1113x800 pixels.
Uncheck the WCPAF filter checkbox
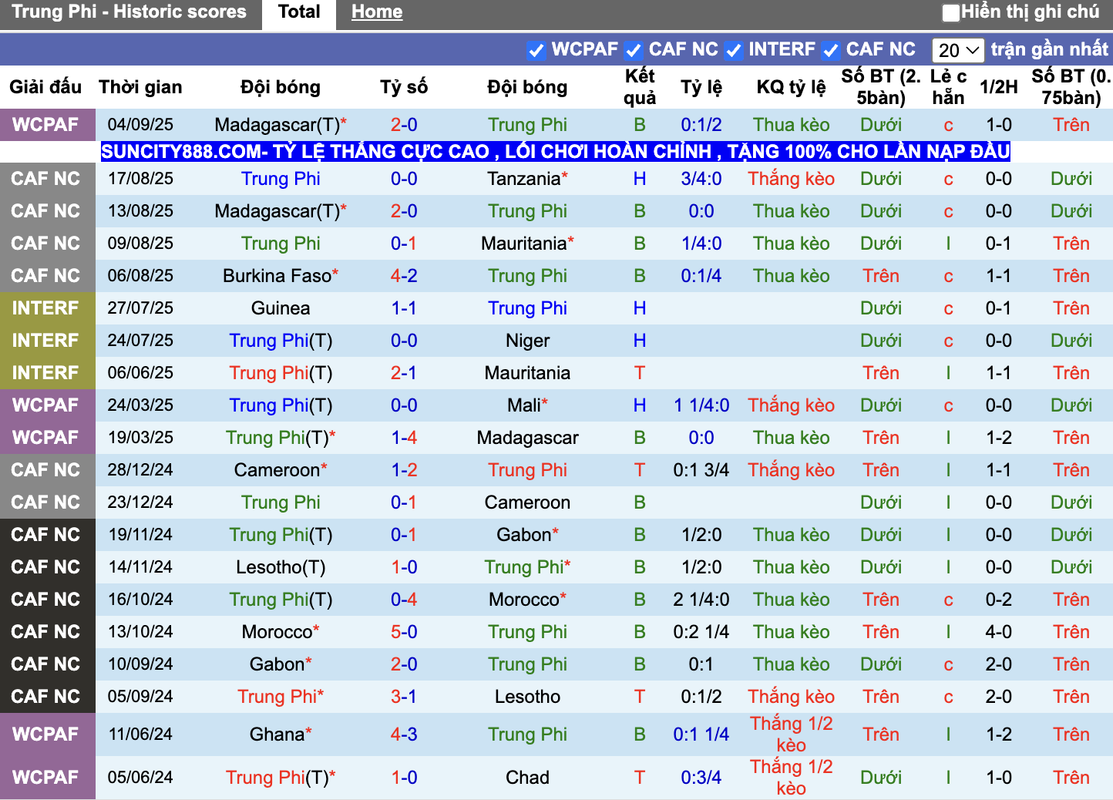(x=536, y=50)
